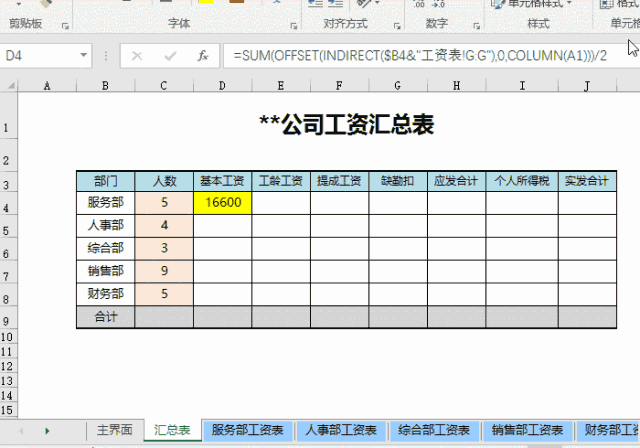
Task: Click the 实发合计 header cell
Action: (587, 181)
